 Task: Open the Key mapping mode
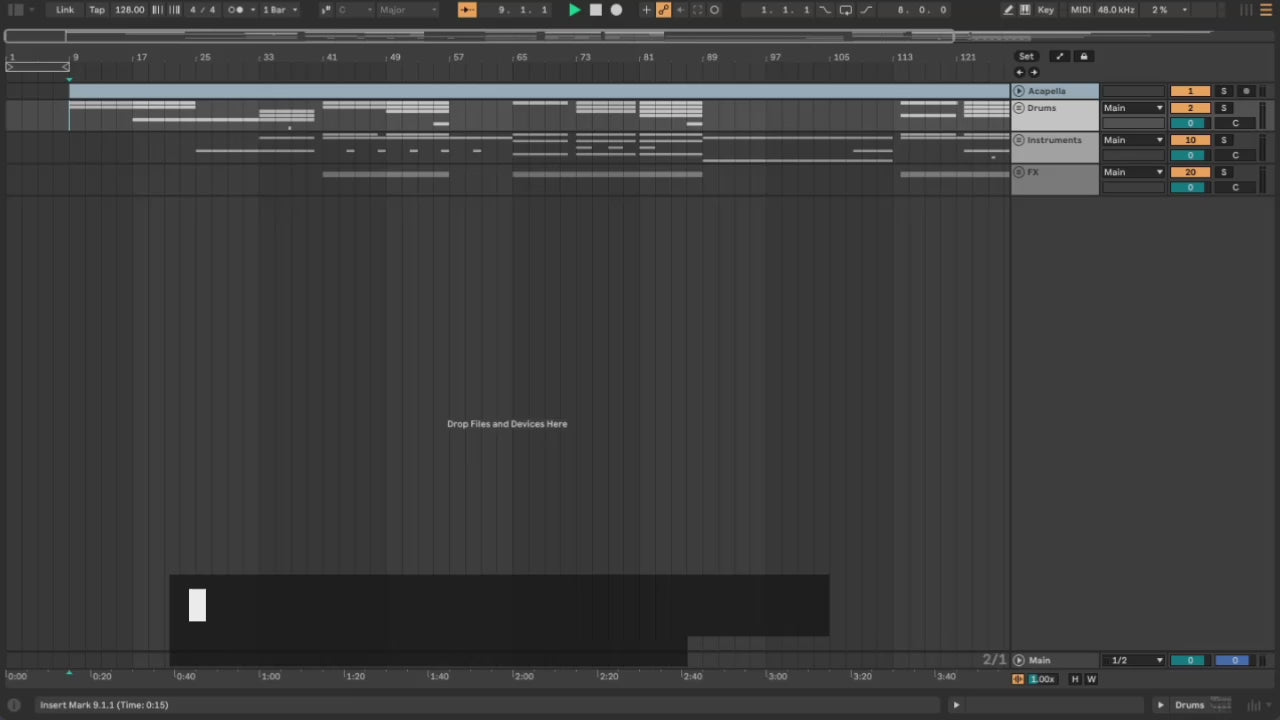pyautogui.click(x=1046, y=10)
